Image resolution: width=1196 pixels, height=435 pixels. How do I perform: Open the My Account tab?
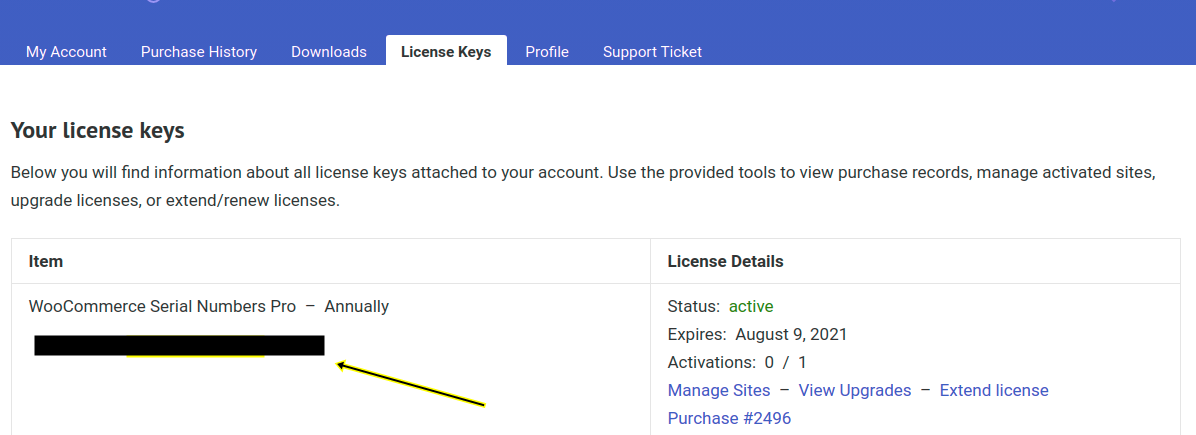tap(66, 52)
